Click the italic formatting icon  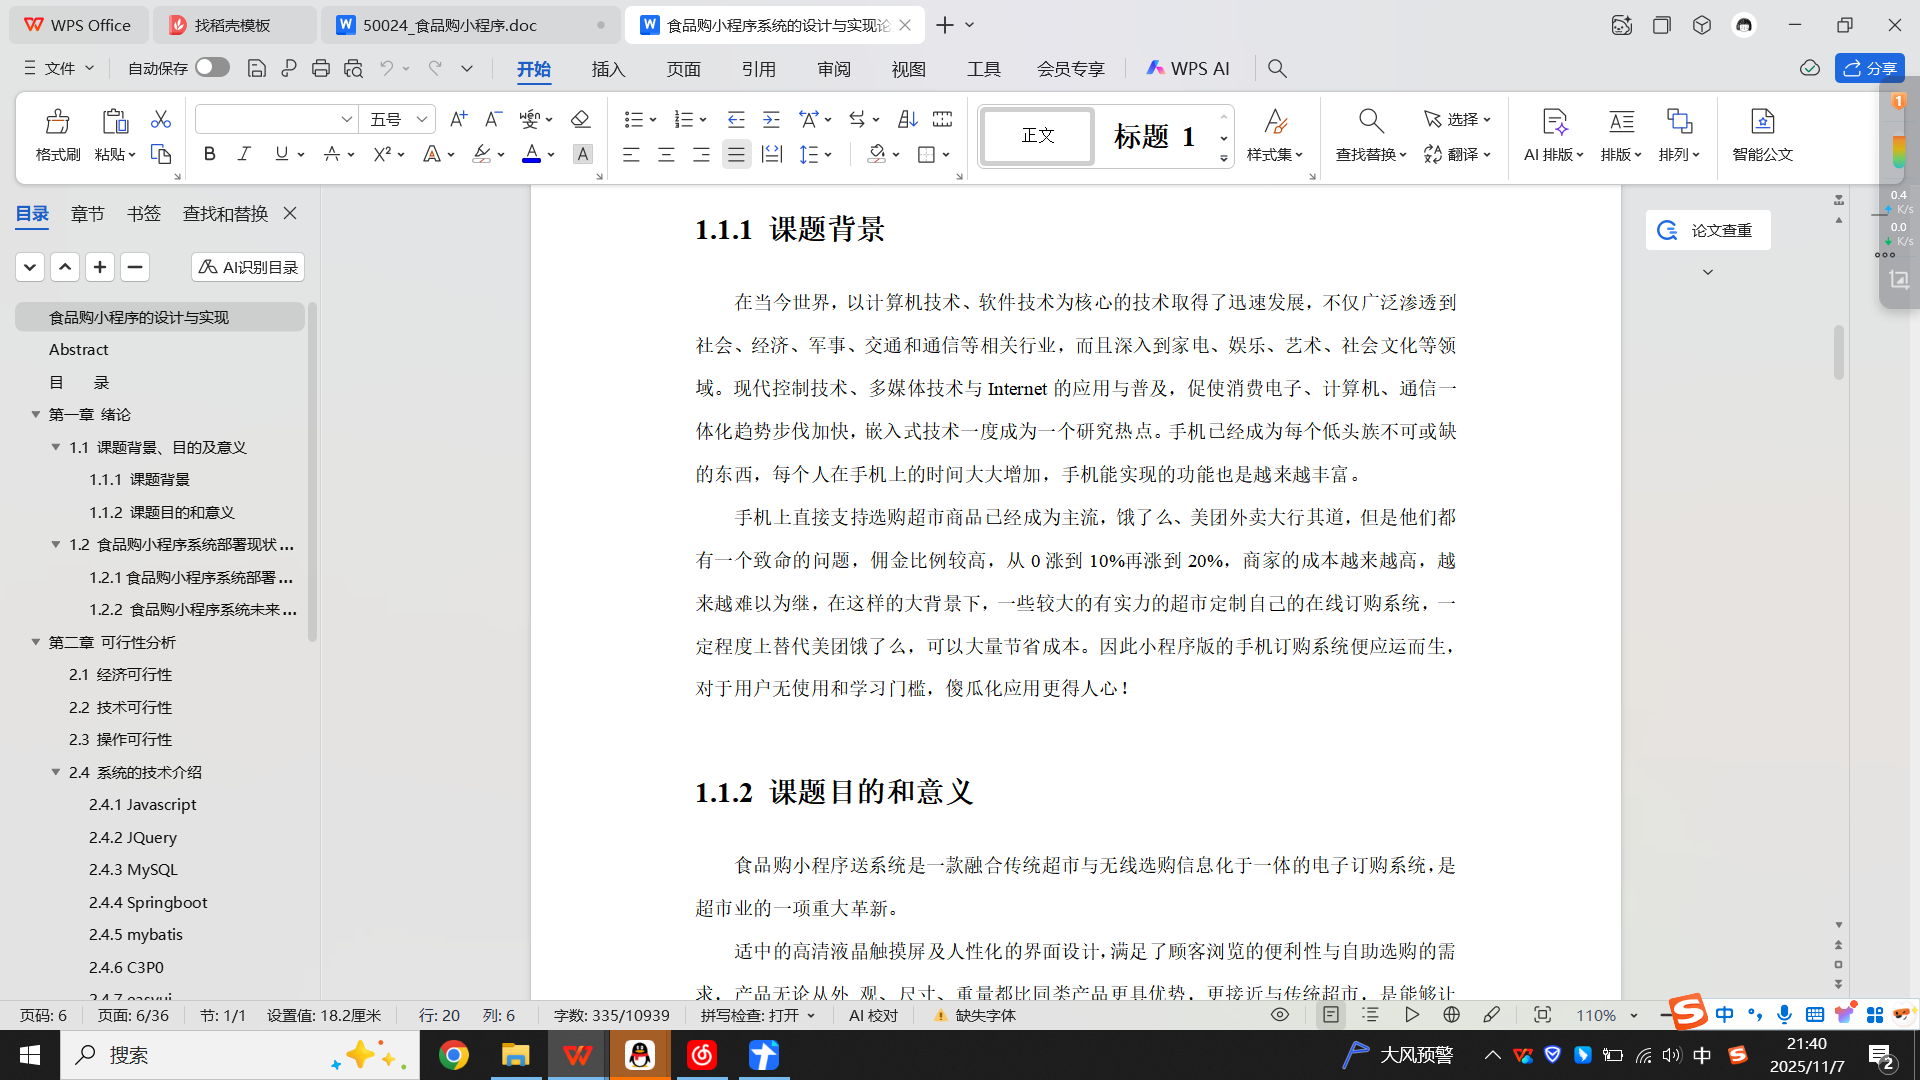pyautogui.click(x=244, y=154)
